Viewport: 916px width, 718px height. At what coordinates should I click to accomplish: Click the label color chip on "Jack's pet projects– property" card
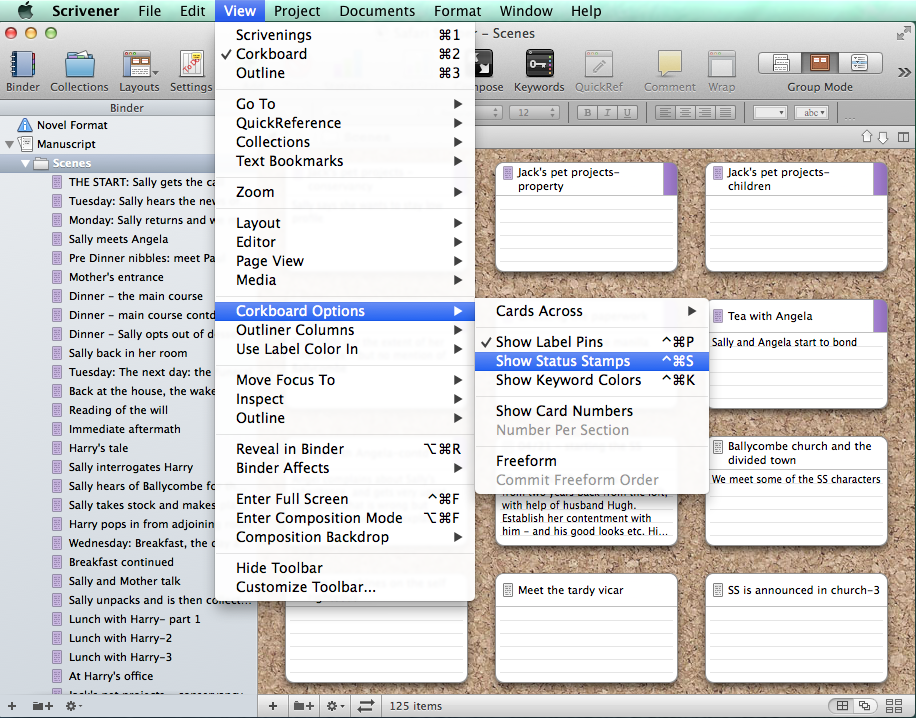pyautogui.click(x=670, y=179)
